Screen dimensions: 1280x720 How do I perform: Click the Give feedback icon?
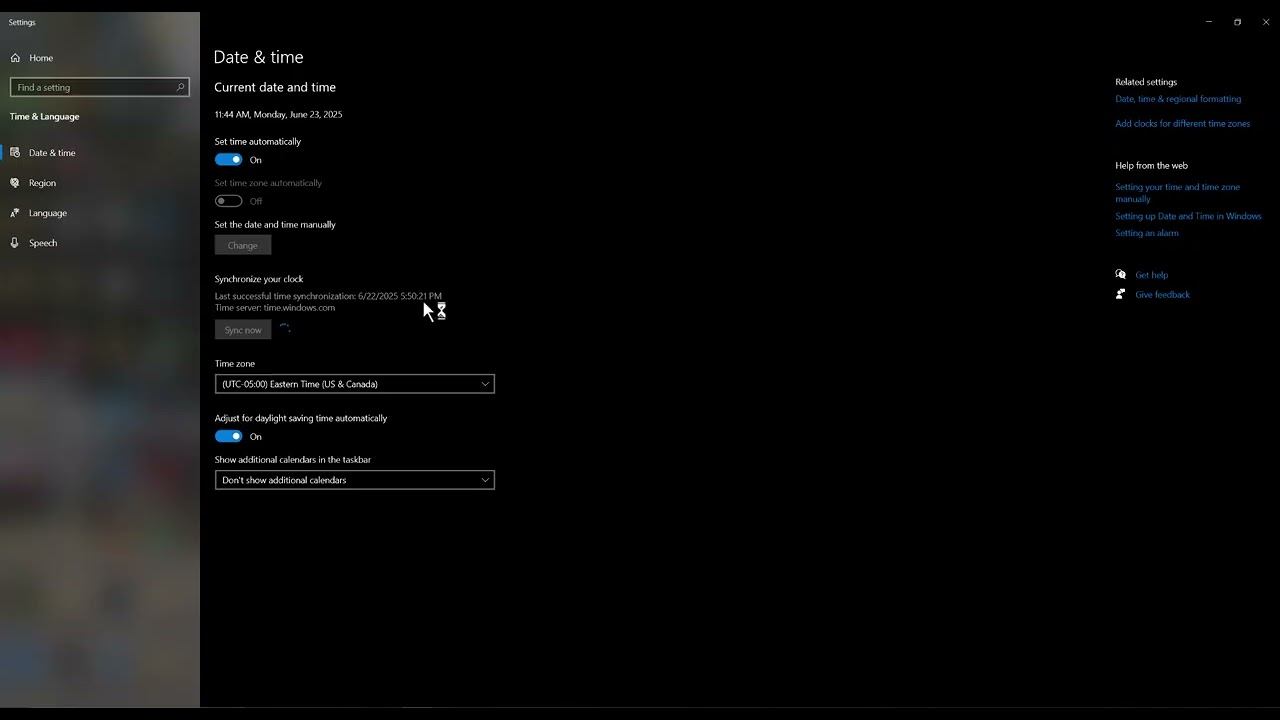click(1121, 294)
